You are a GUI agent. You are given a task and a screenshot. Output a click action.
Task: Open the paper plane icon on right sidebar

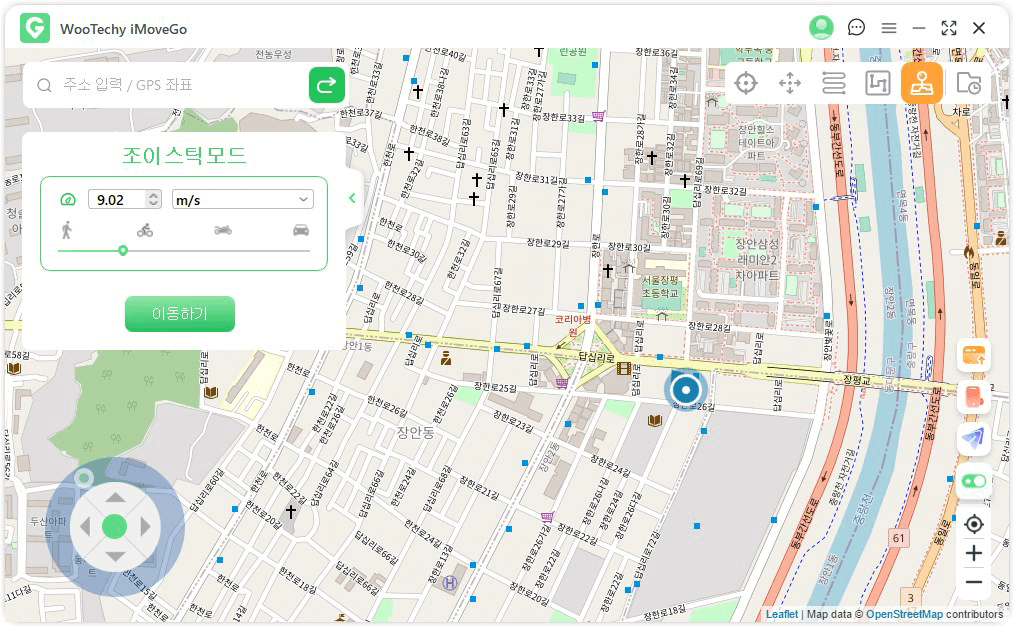click(973, 437)
